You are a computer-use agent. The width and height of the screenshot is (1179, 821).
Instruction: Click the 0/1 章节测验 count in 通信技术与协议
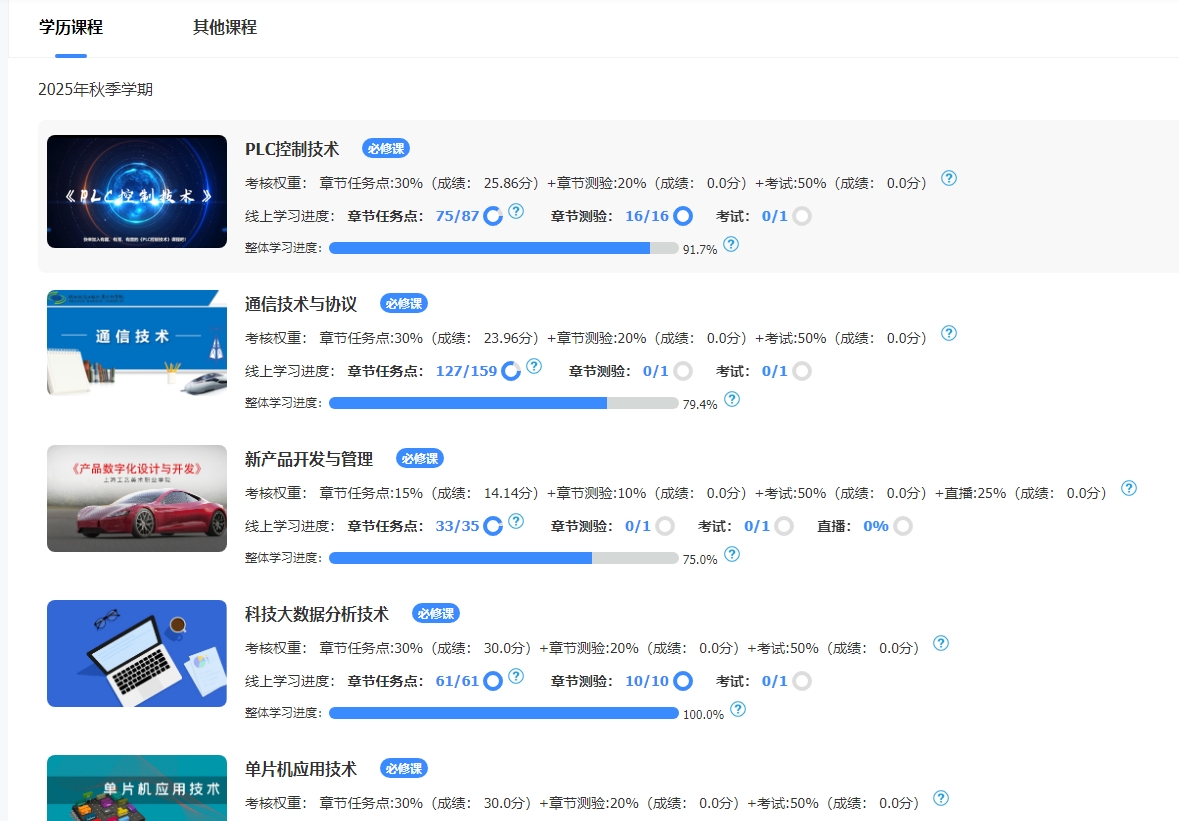pos(656,371)
